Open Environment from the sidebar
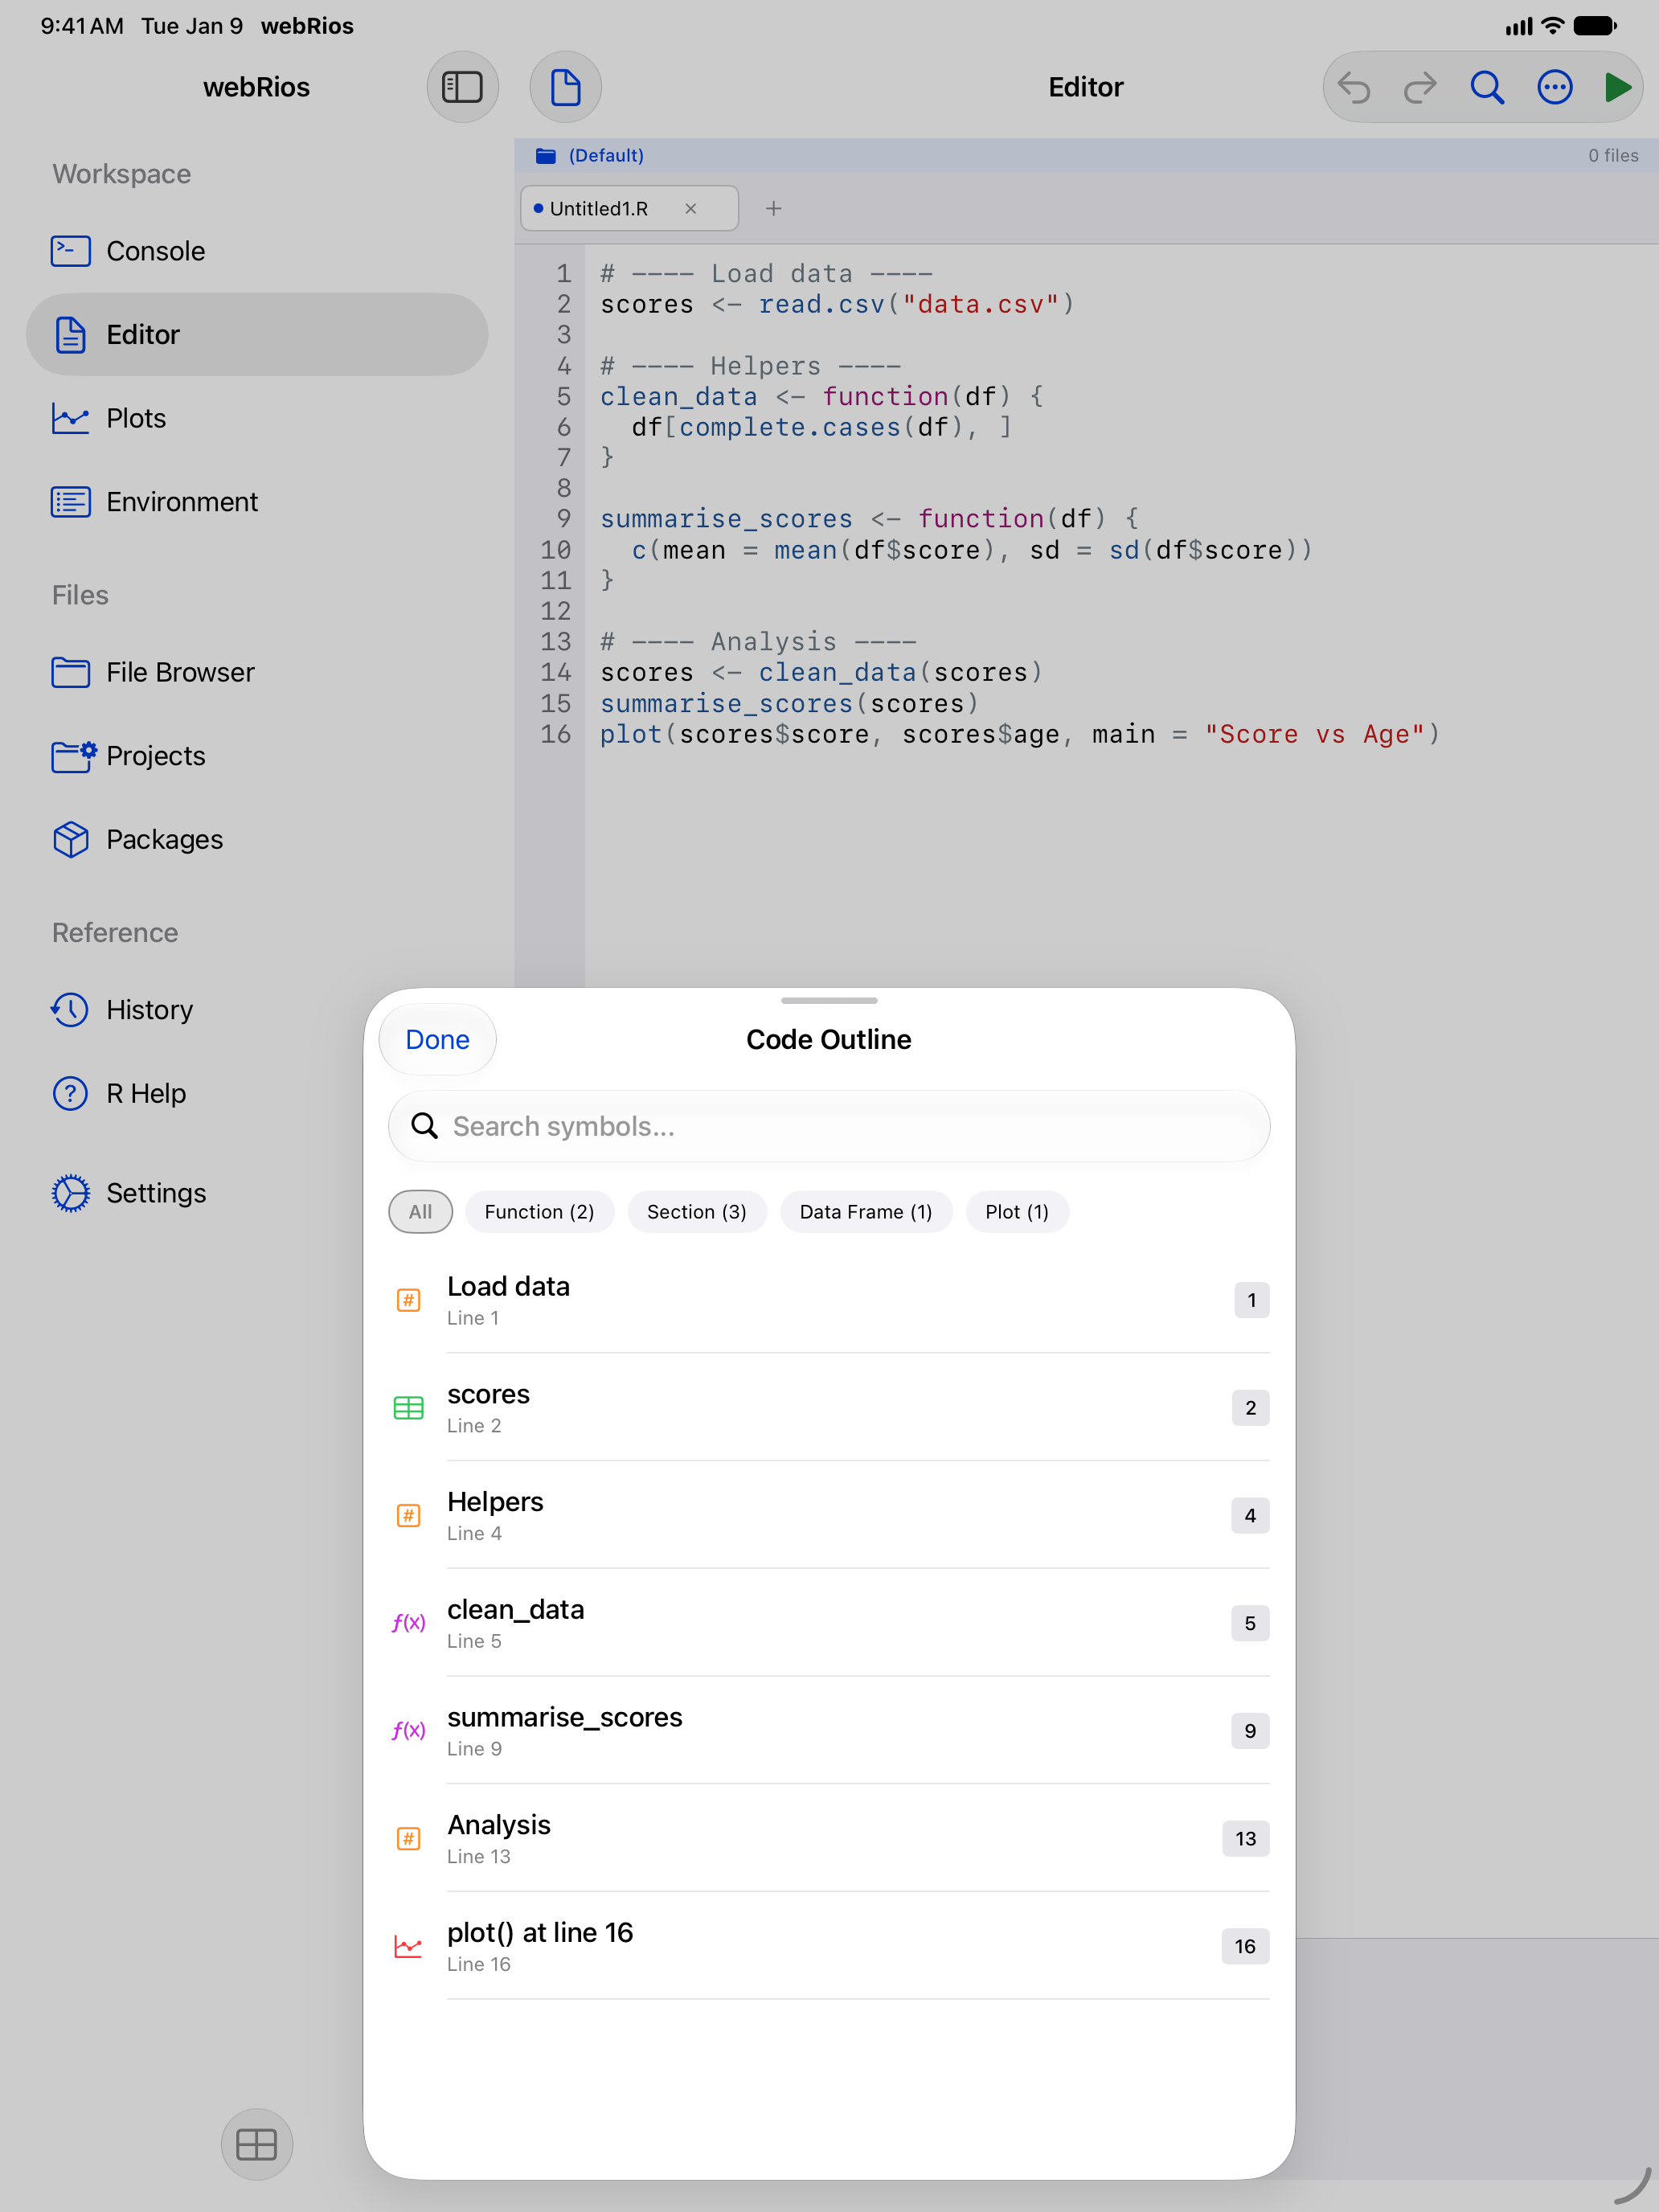This screenshot has width=1659, height=2212. 257,502
